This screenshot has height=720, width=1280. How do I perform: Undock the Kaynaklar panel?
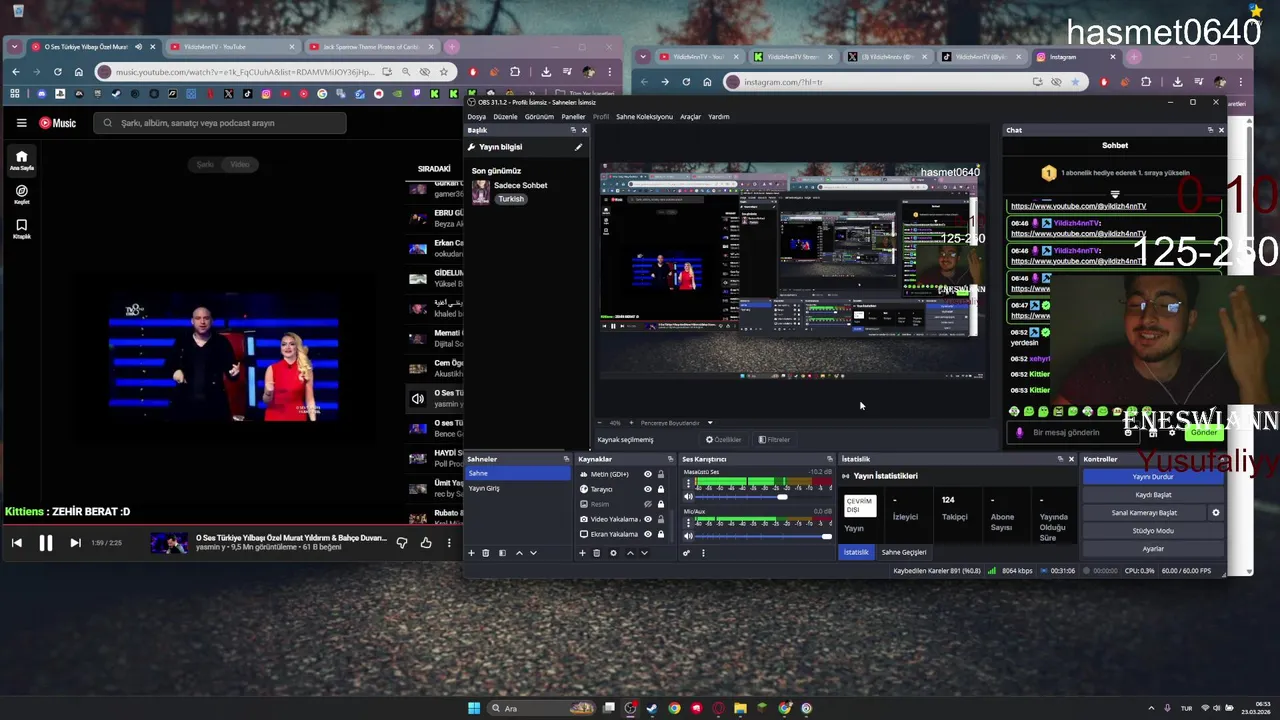[x=671, y=459]
